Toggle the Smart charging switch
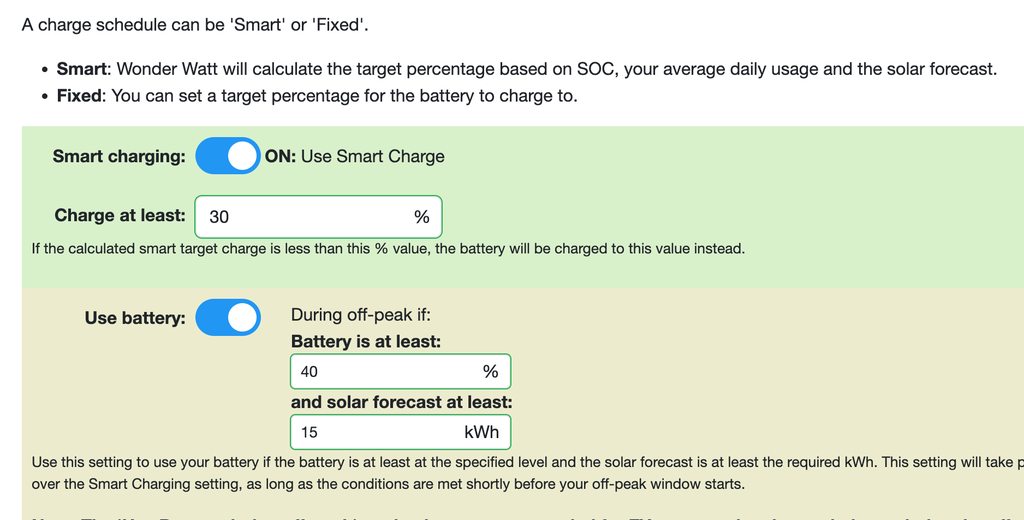Screen dimensions: 1024x520 tap(227, 156)
